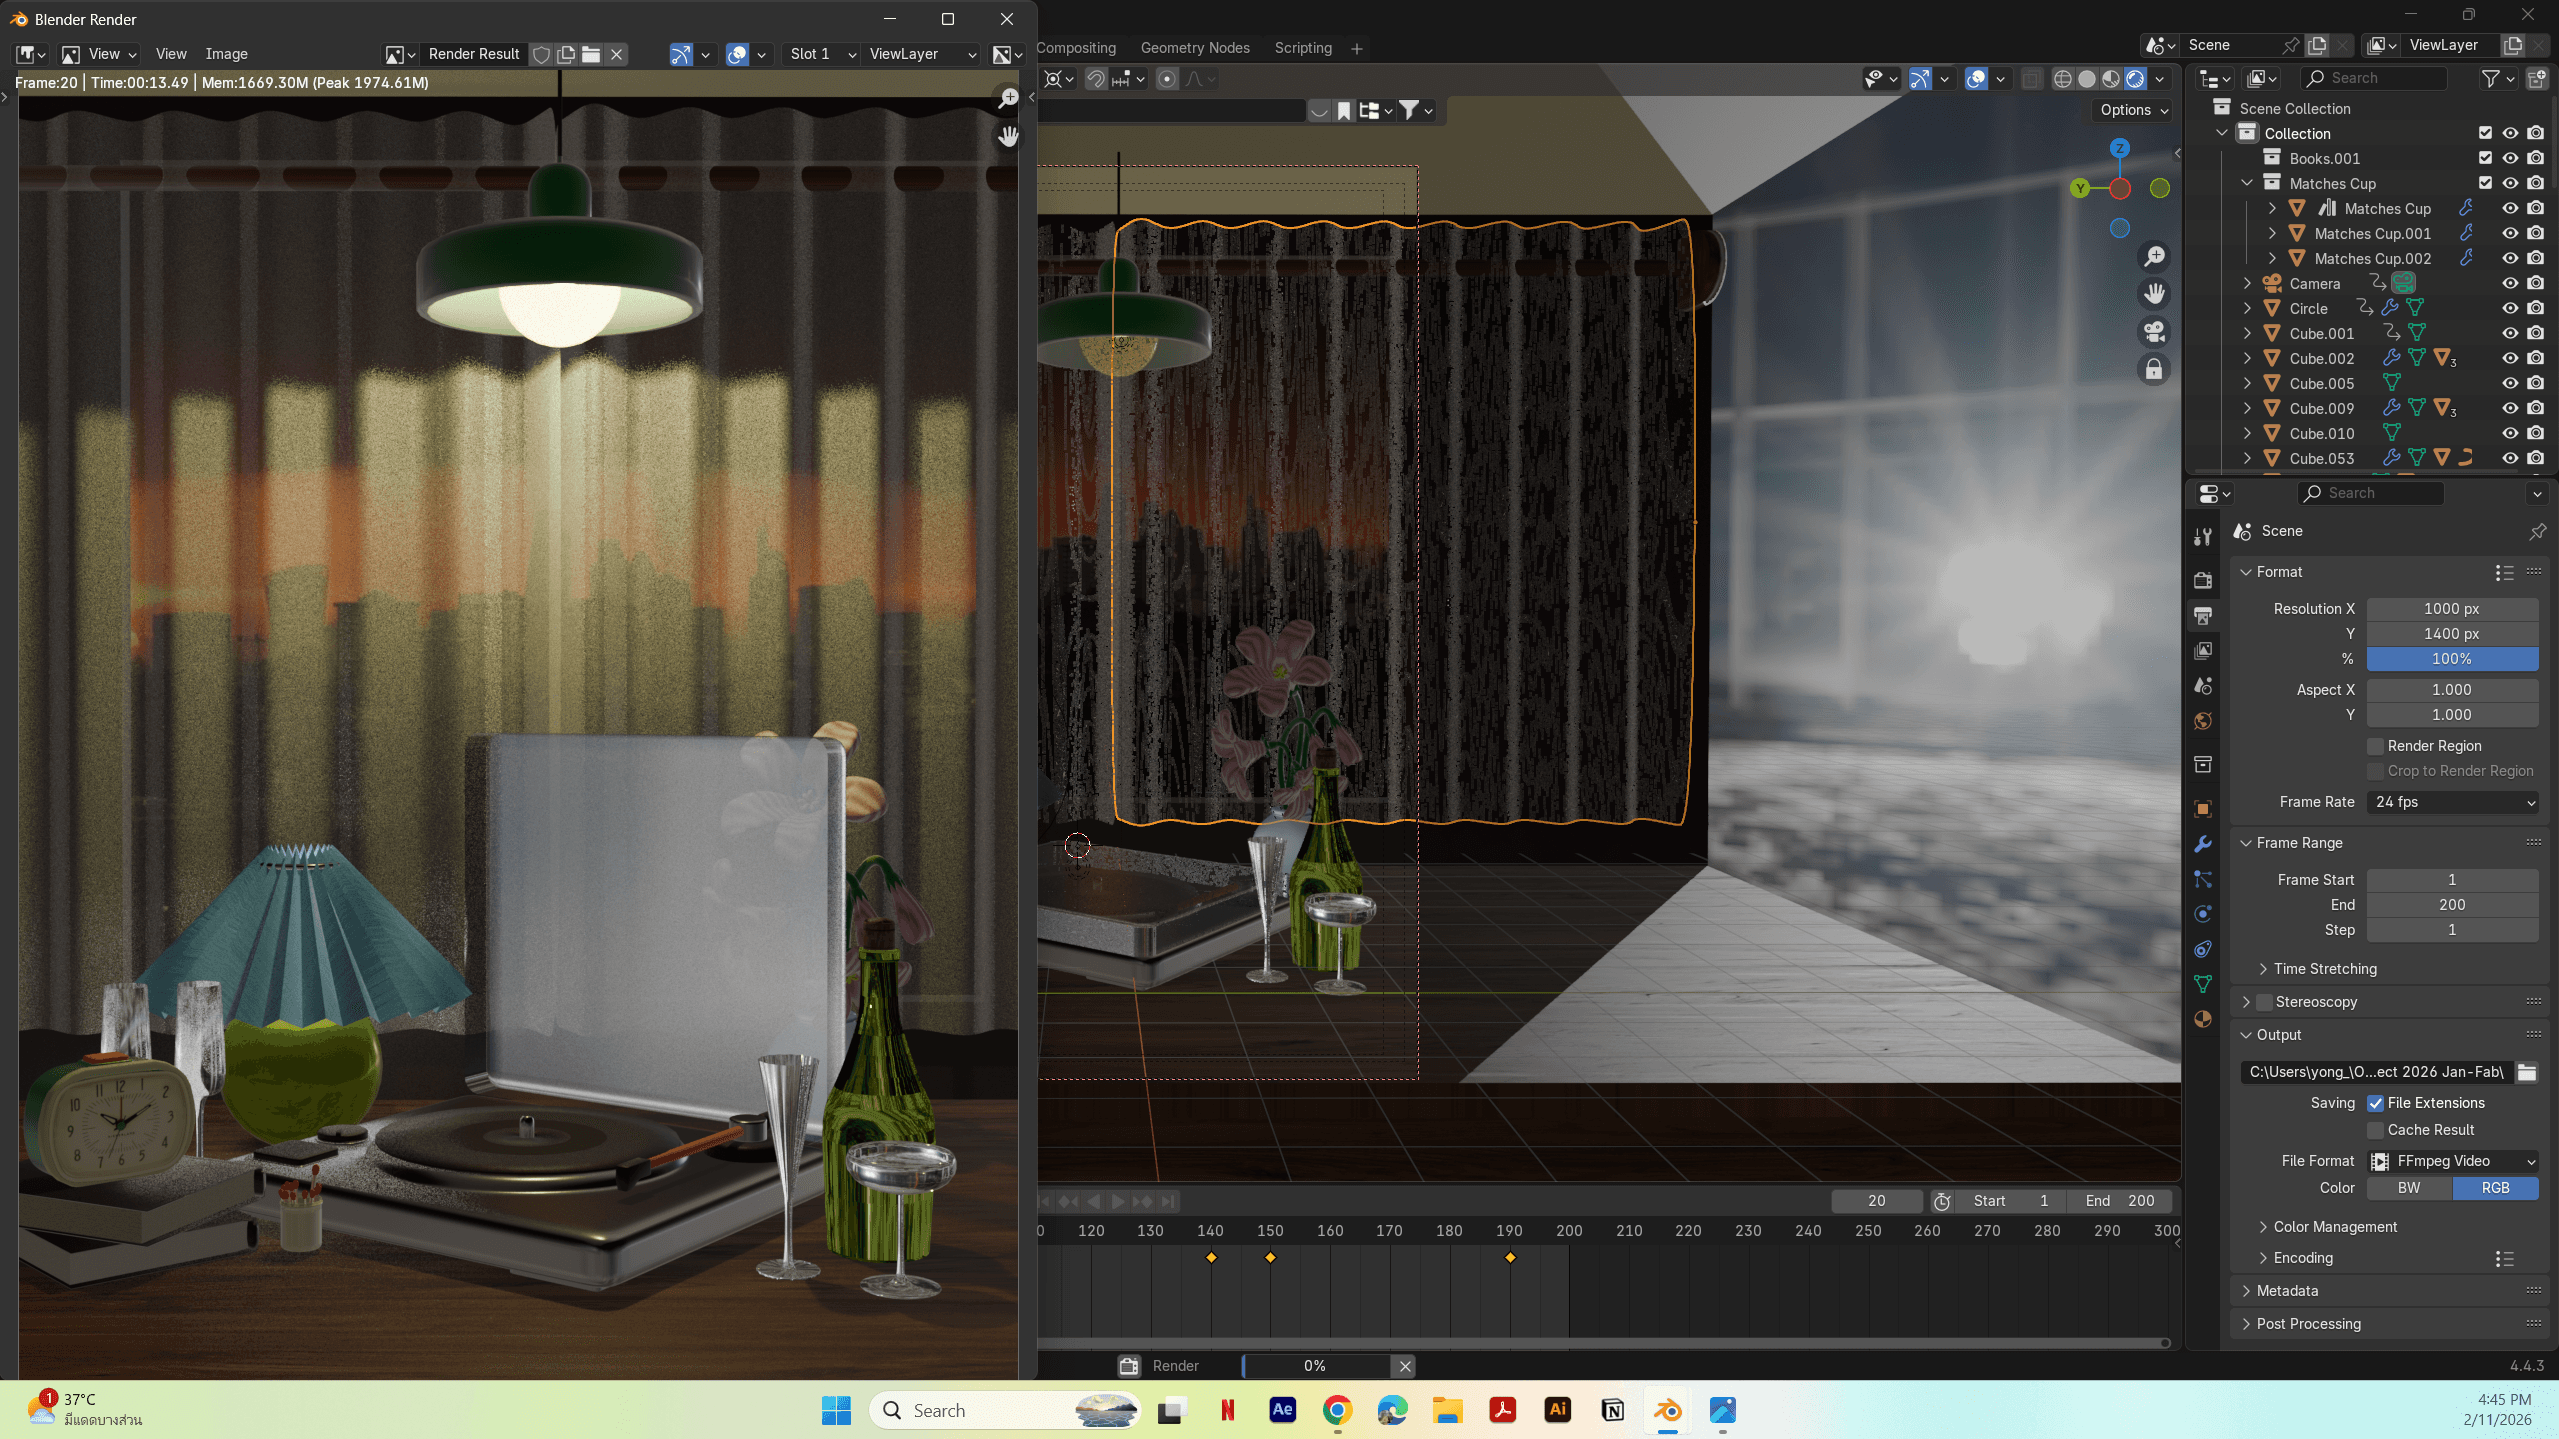
Task: Click the folder icon beside output path
Action: [2527, 1072]
